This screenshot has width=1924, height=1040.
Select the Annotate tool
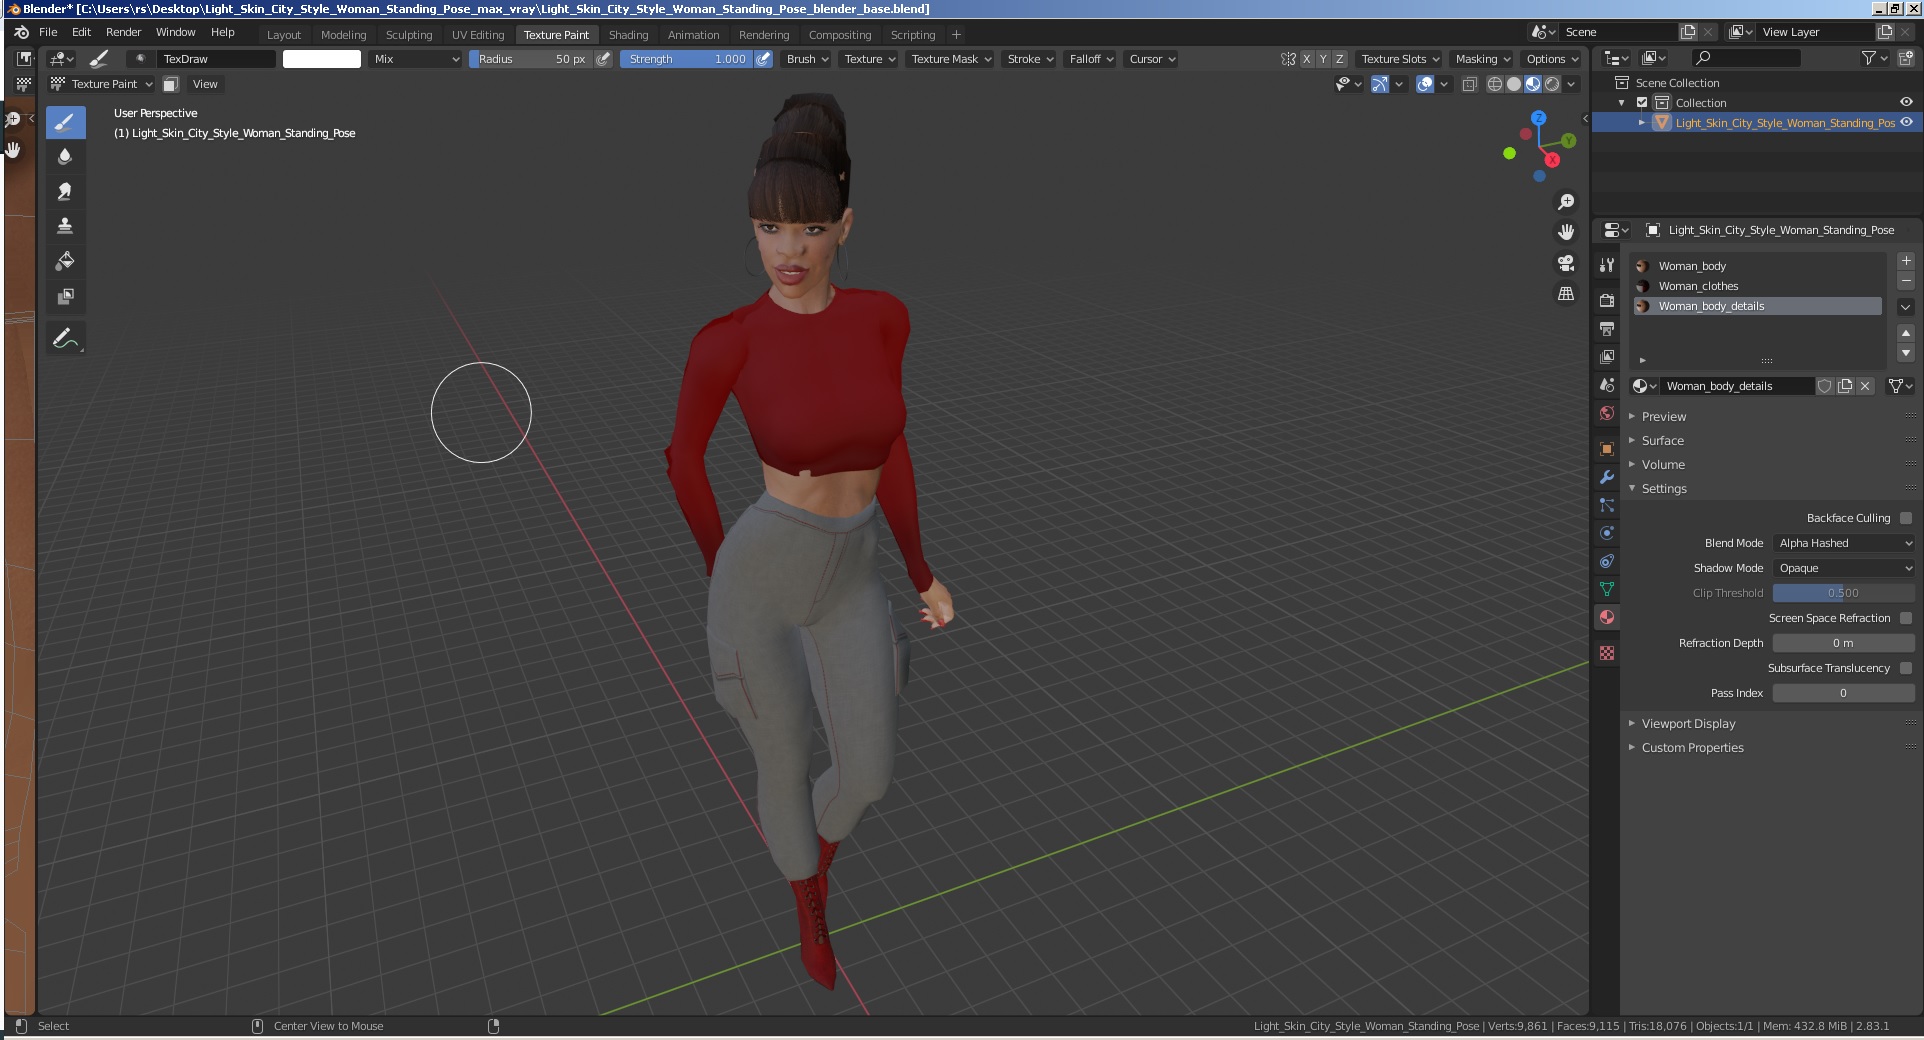point(65,338)
